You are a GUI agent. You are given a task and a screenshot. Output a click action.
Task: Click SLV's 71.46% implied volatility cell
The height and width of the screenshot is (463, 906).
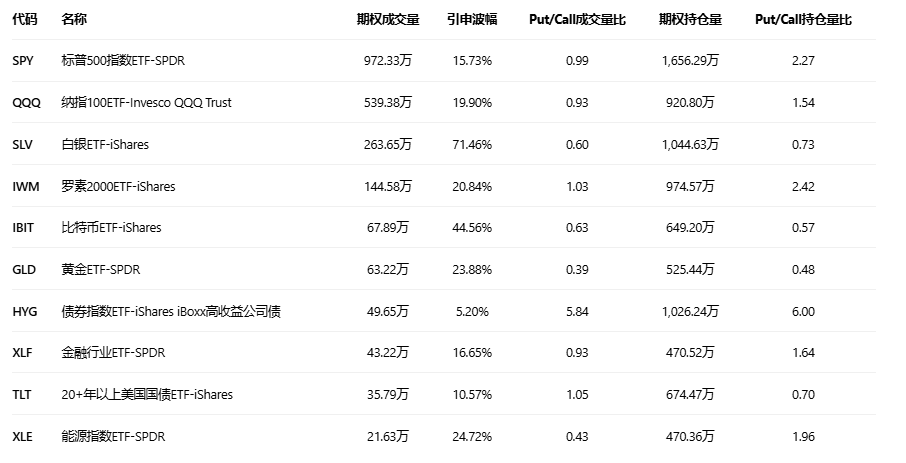point(472,144)
